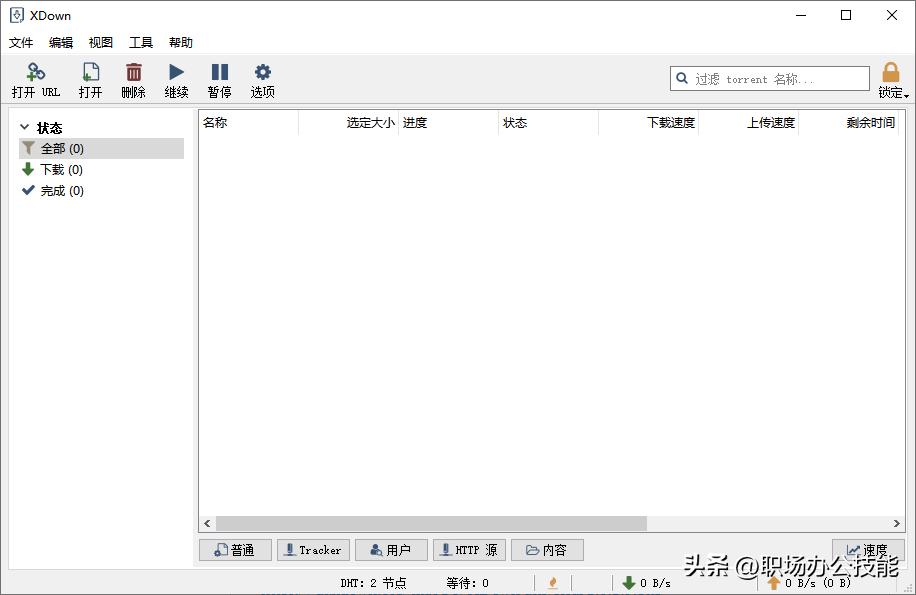Sort by the 下载速度 column header

(x=648, y=123)
